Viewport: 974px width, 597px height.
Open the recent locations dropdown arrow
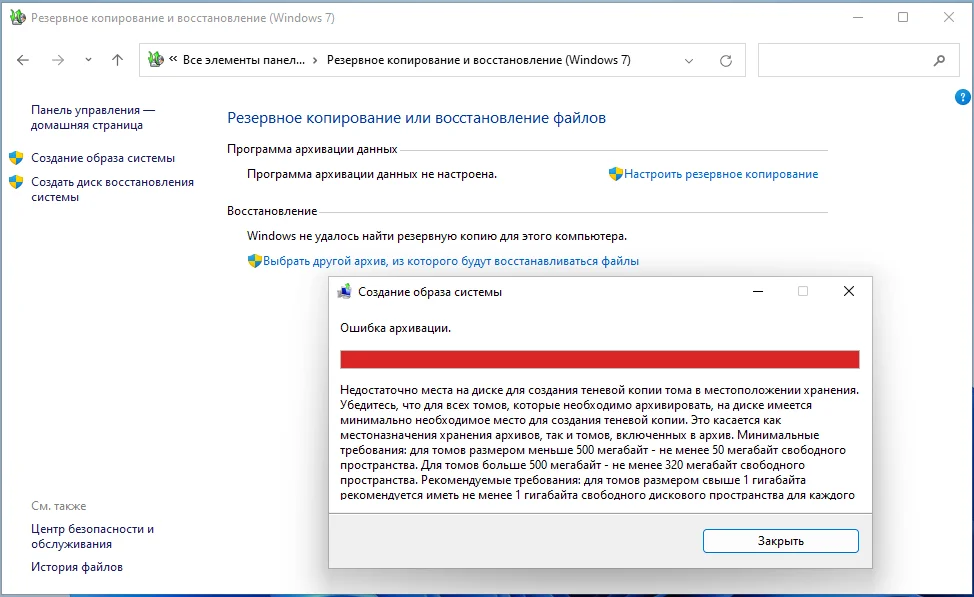[88, 60]
